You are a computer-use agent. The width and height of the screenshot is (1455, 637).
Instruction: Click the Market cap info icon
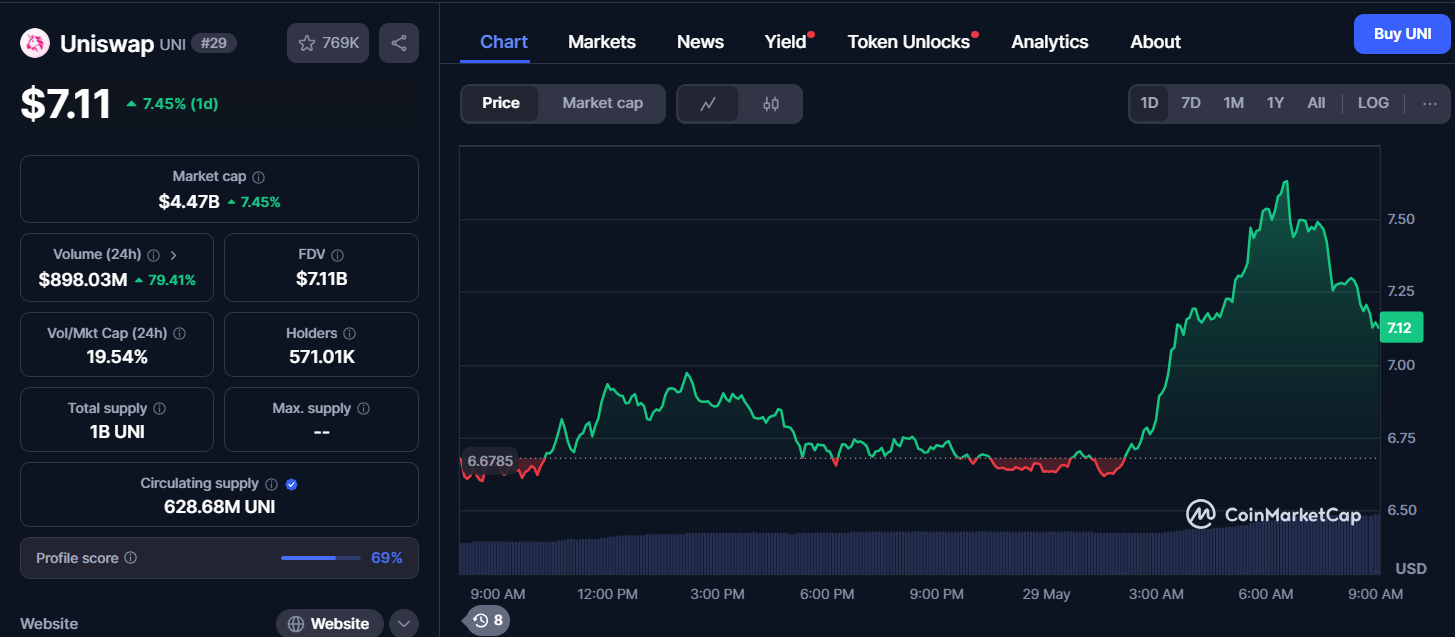click(259, 177)
